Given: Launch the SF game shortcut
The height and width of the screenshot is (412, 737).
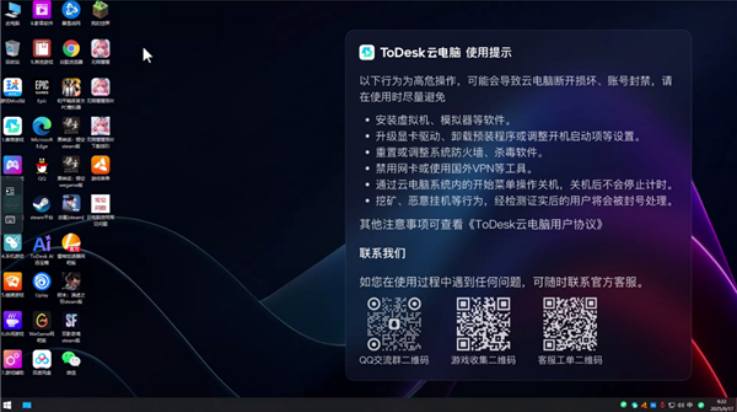Looking at the screenshot, I should [71, 321].
